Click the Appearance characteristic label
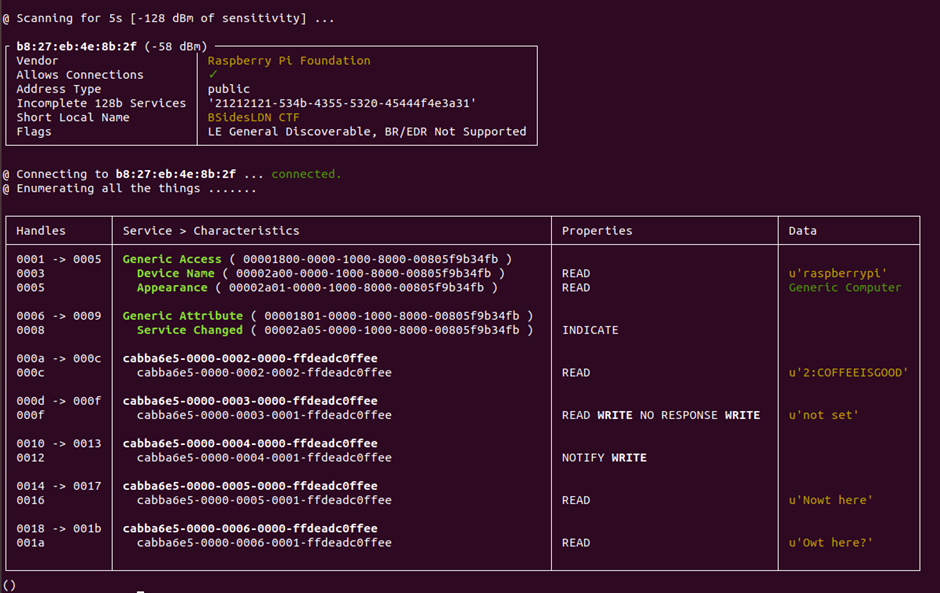 pos(172,288)
